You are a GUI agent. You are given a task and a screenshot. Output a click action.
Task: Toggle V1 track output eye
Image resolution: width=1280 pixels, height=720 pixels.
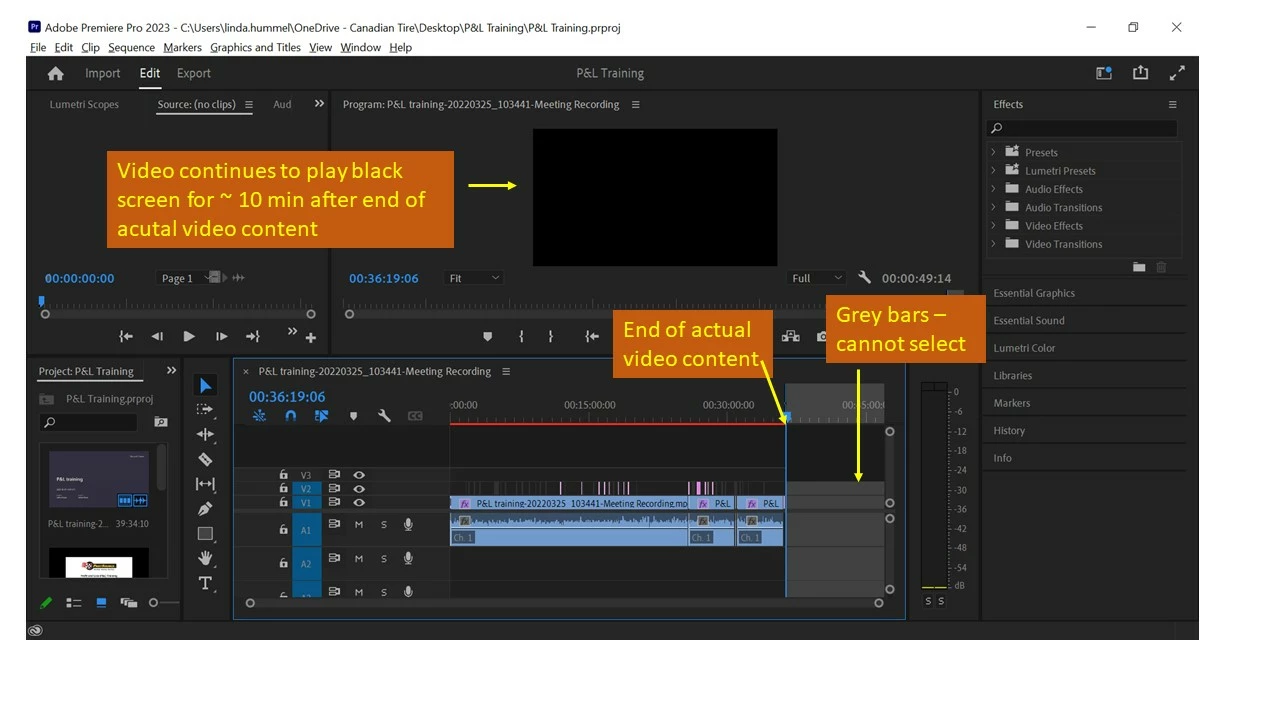click(359, 502)
